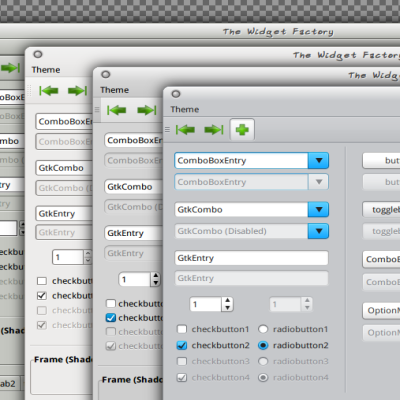Open the Theme menu in the front window

point(185,110)
